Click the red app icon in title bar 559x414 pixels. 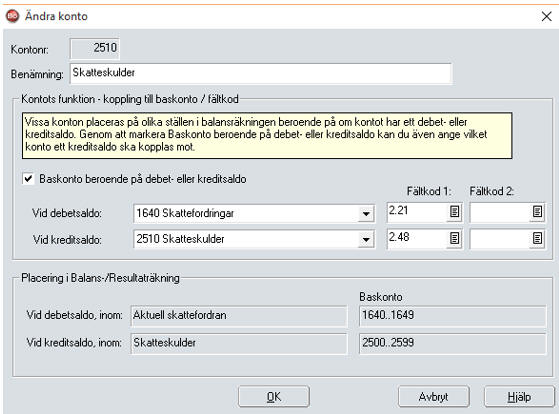click(12, 16)
